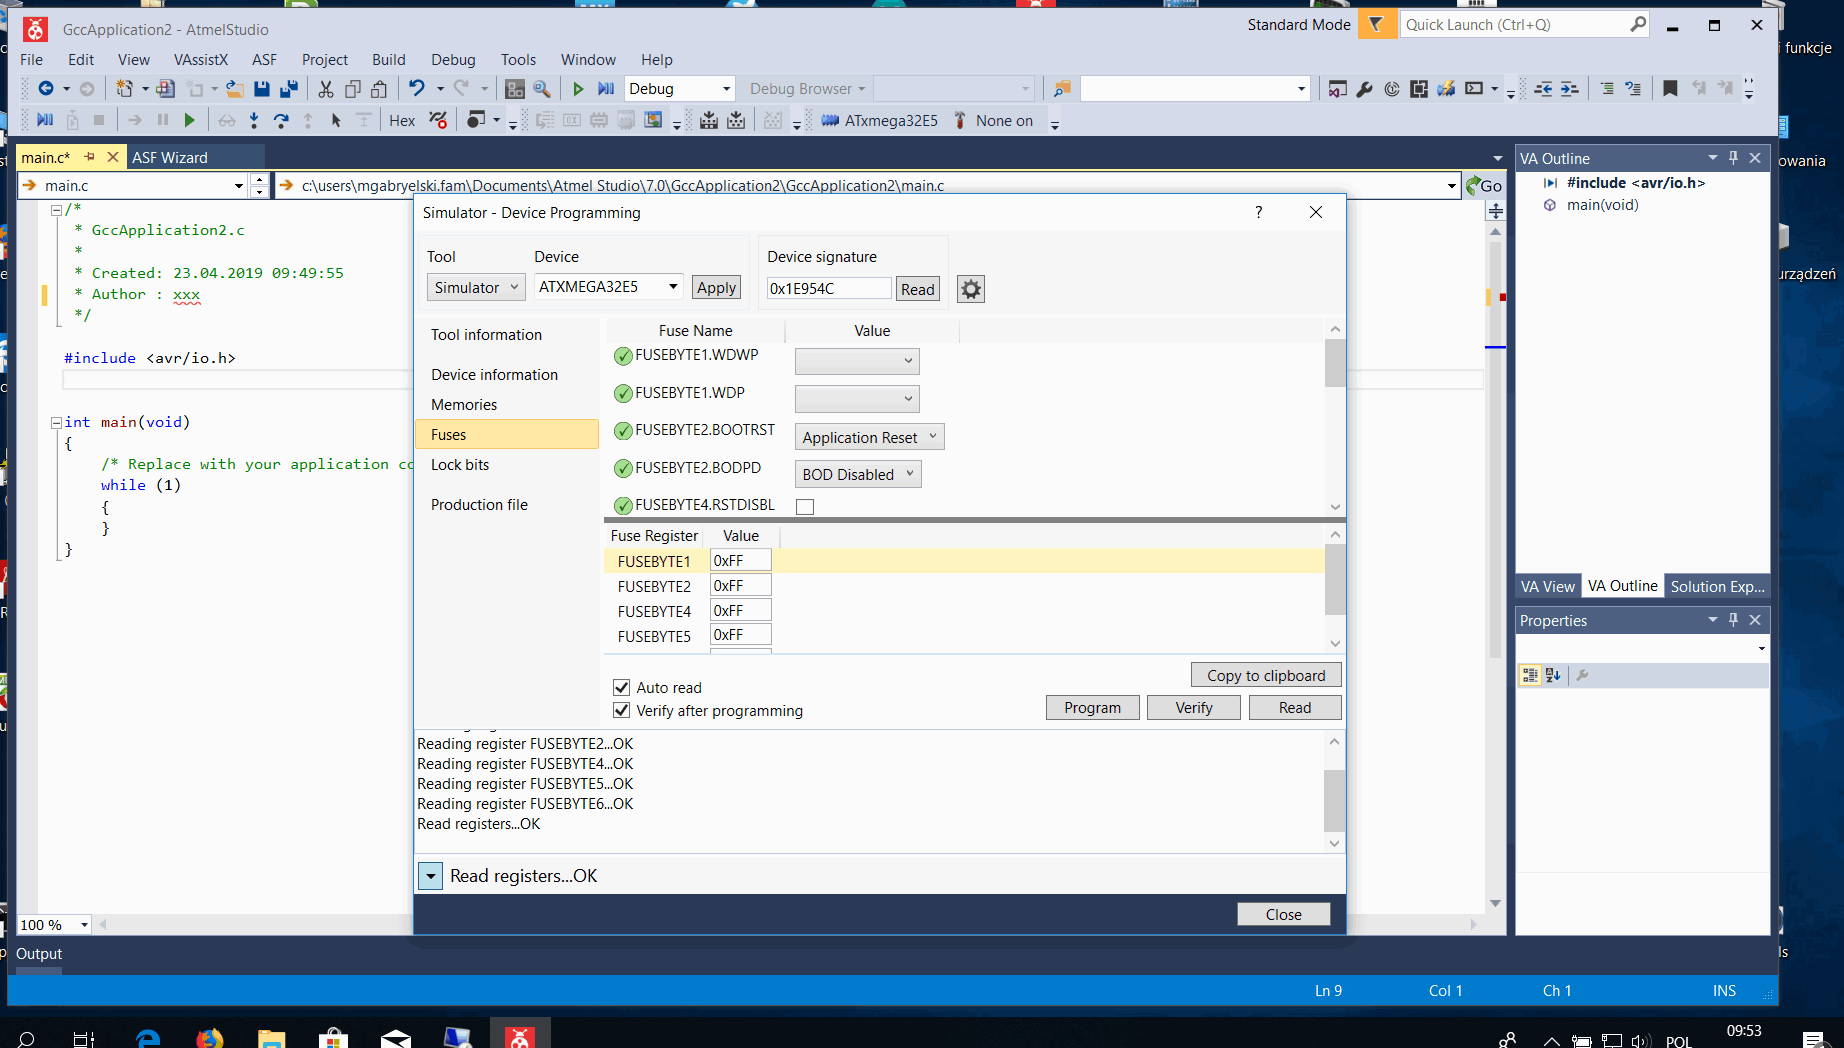Click Copy to clipboard button

[1266, 676]
